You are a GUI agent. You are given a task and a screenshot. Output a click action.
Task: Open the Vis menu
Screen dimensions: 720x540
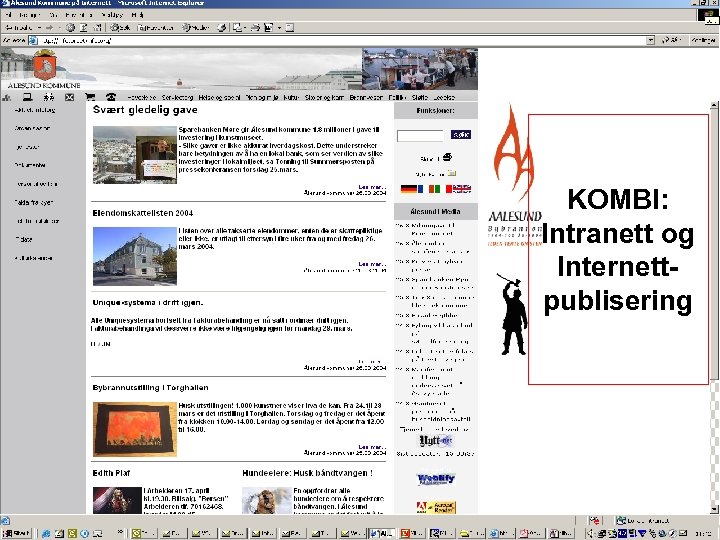point(53,15)
